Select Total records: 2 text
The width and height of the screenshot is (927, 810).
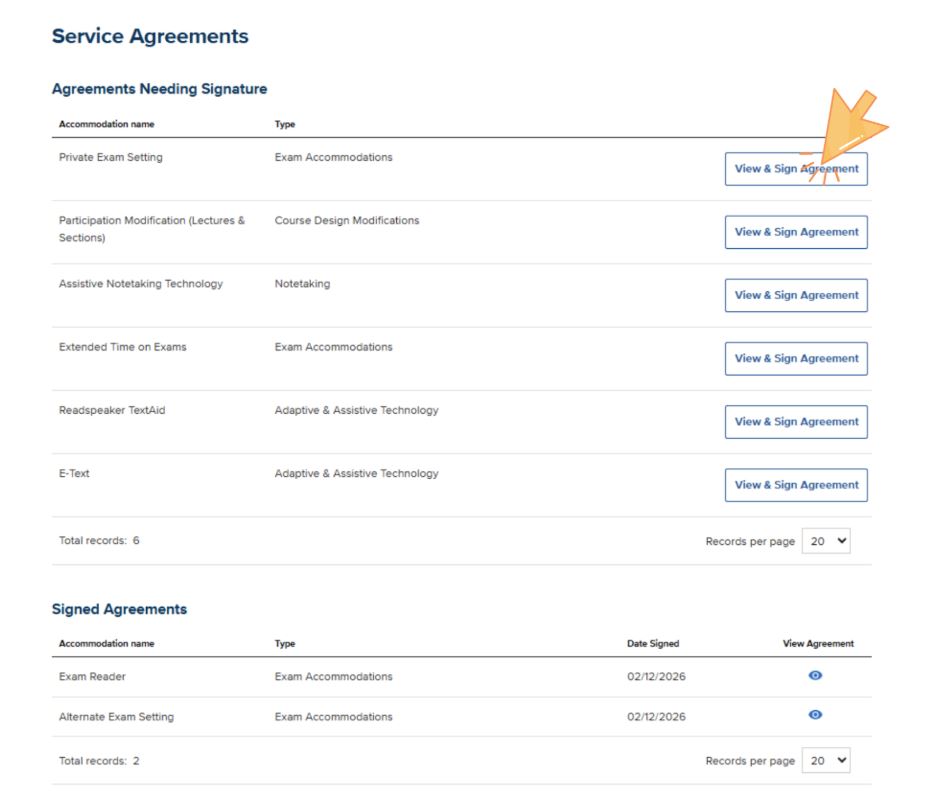99,761
